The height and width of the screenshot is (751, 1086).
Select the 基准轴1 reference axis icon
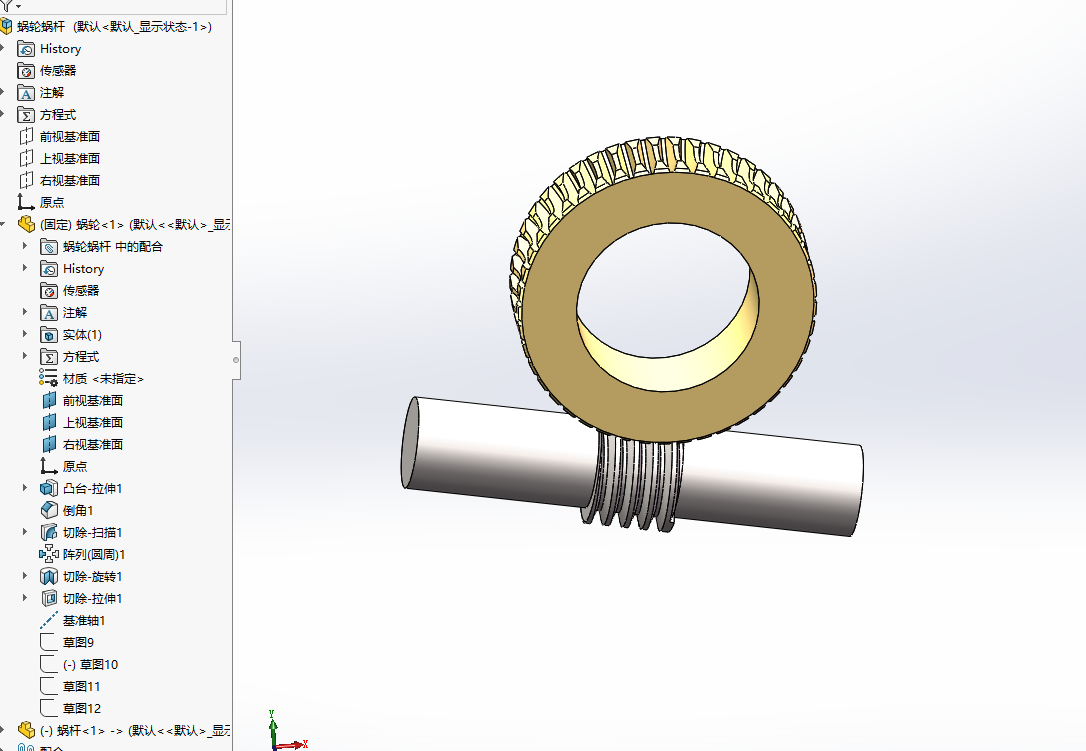point(48,621)
